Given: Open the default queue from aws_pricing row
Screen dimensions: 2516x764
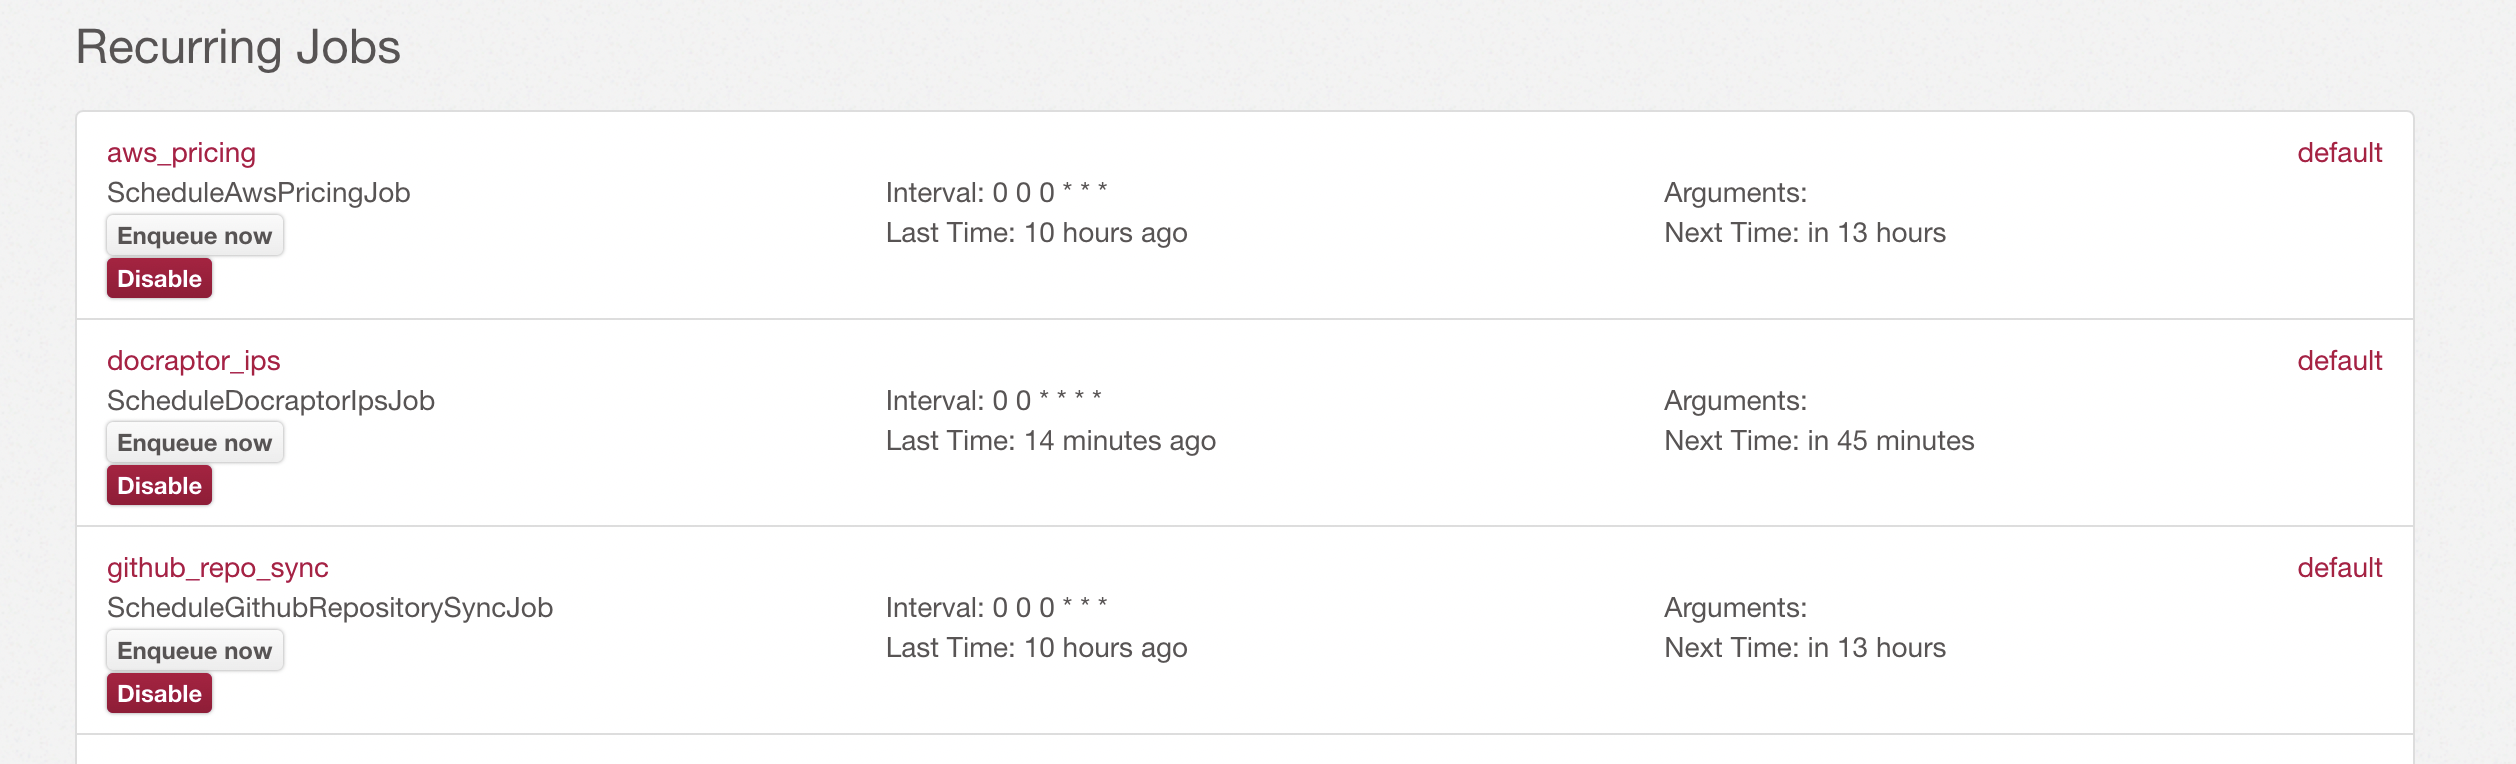Looking at the screenshot, I should pos(2339,153).
